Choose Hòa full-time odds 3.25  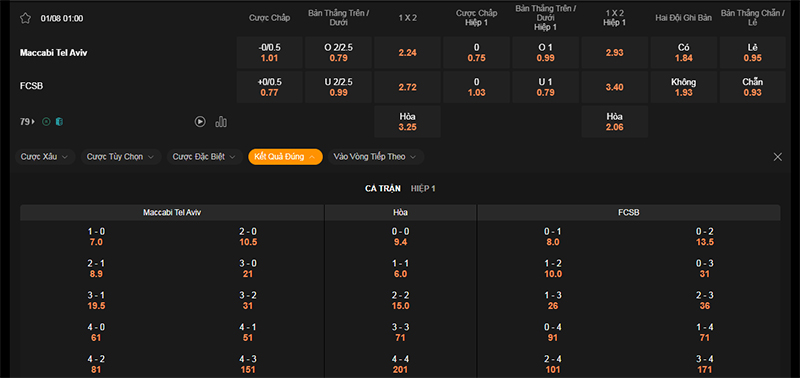pos(407,122)
